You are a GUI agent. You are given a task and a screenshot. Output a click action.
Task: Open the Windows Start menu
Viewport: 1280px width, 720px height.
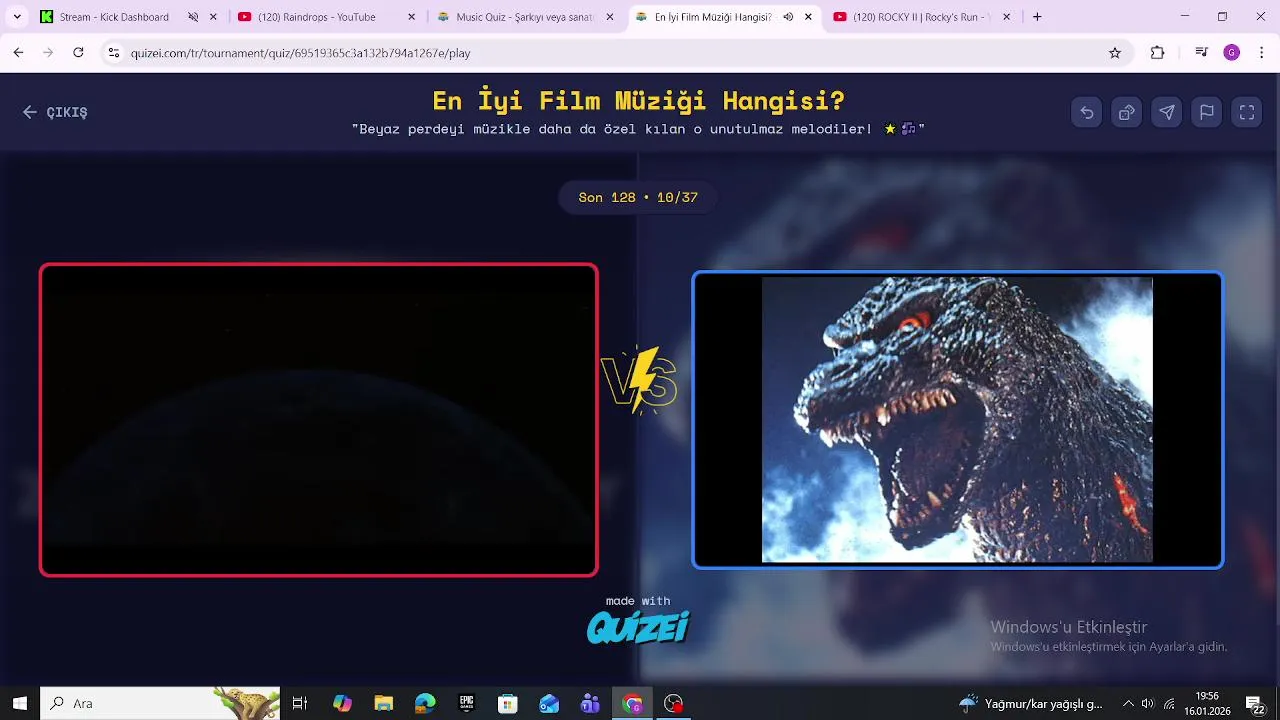click(x=20, y=703)
